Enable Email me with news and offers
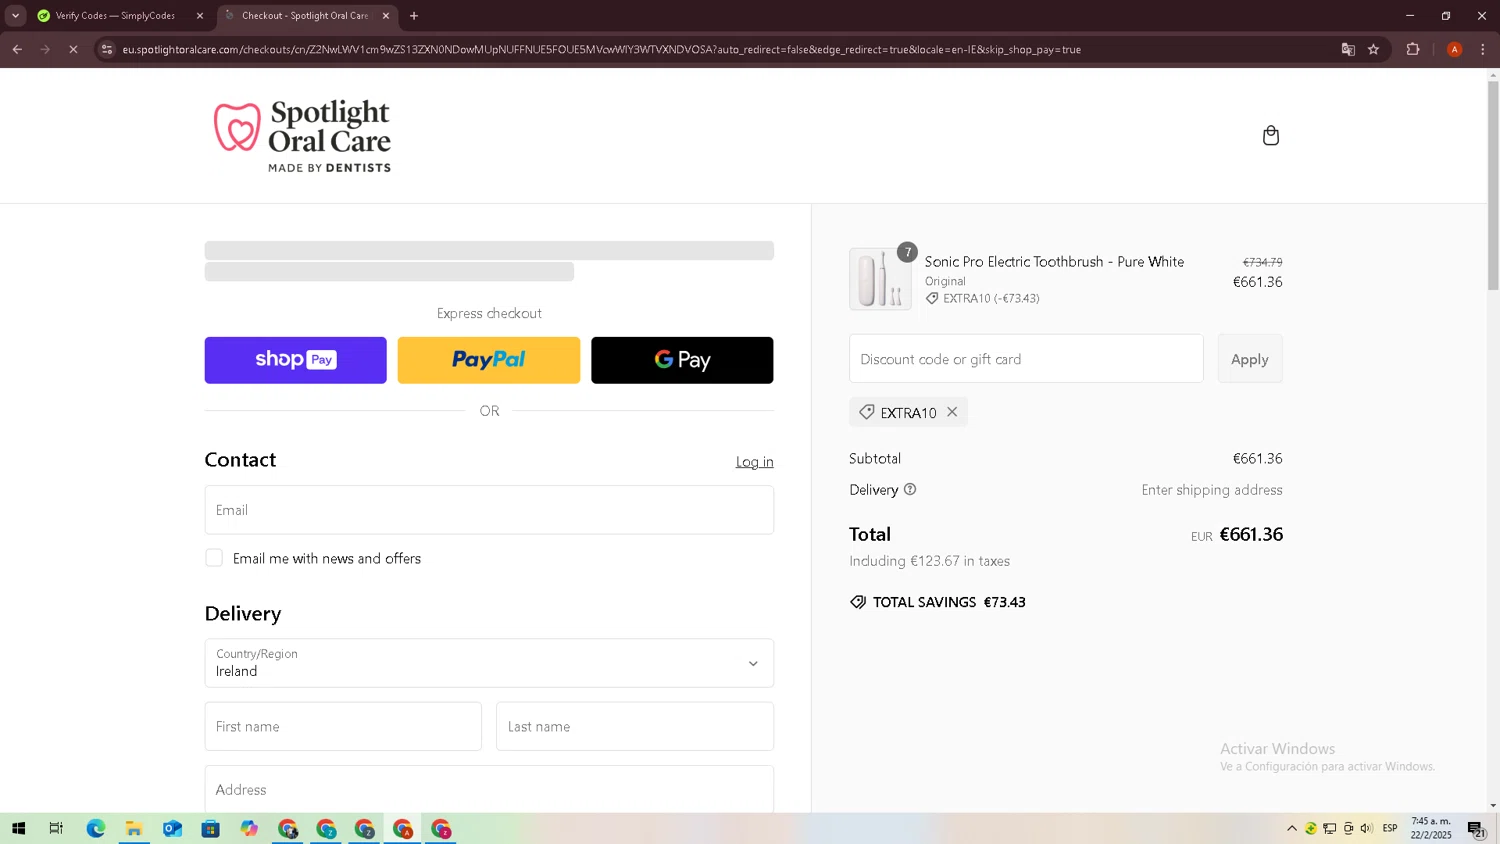1500x844 pixels. click(x=214, y=558)
